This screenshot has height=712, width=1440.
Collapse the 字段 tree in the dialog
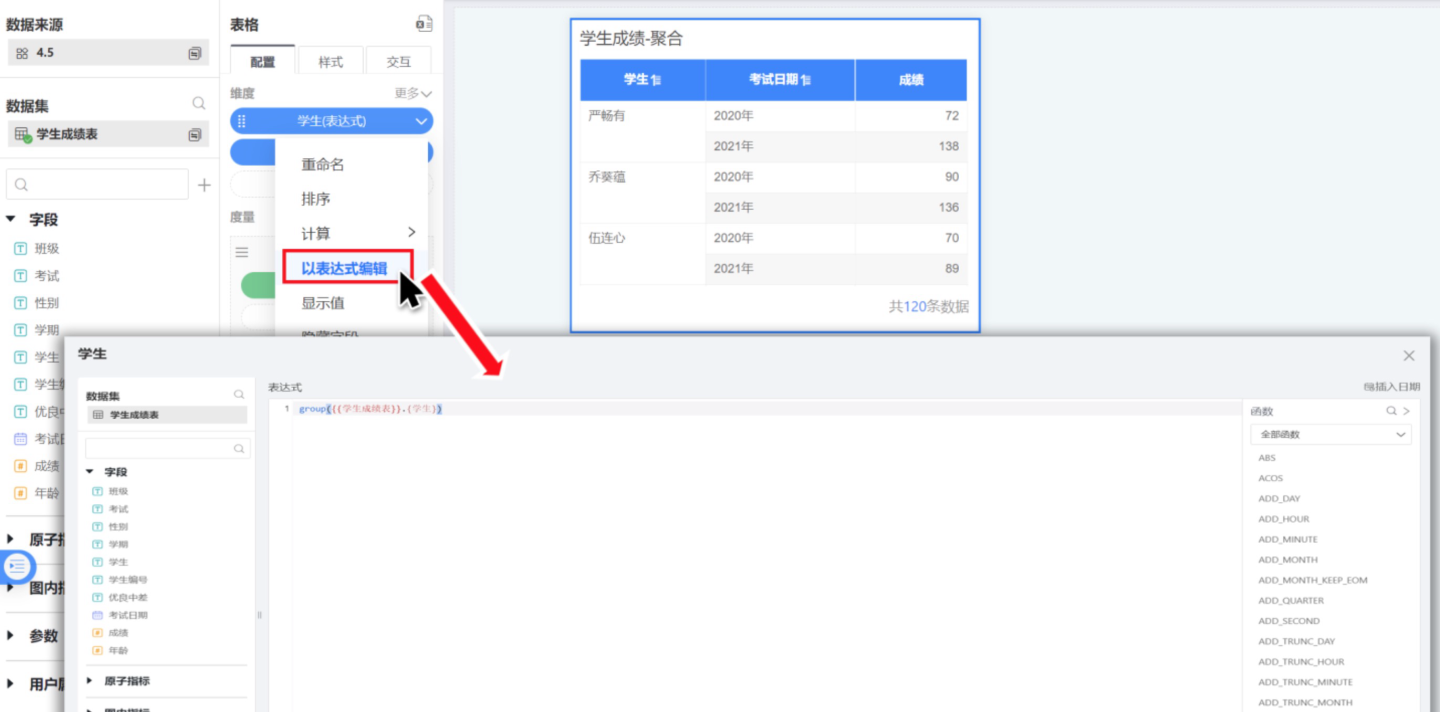[x=90, y=472]
